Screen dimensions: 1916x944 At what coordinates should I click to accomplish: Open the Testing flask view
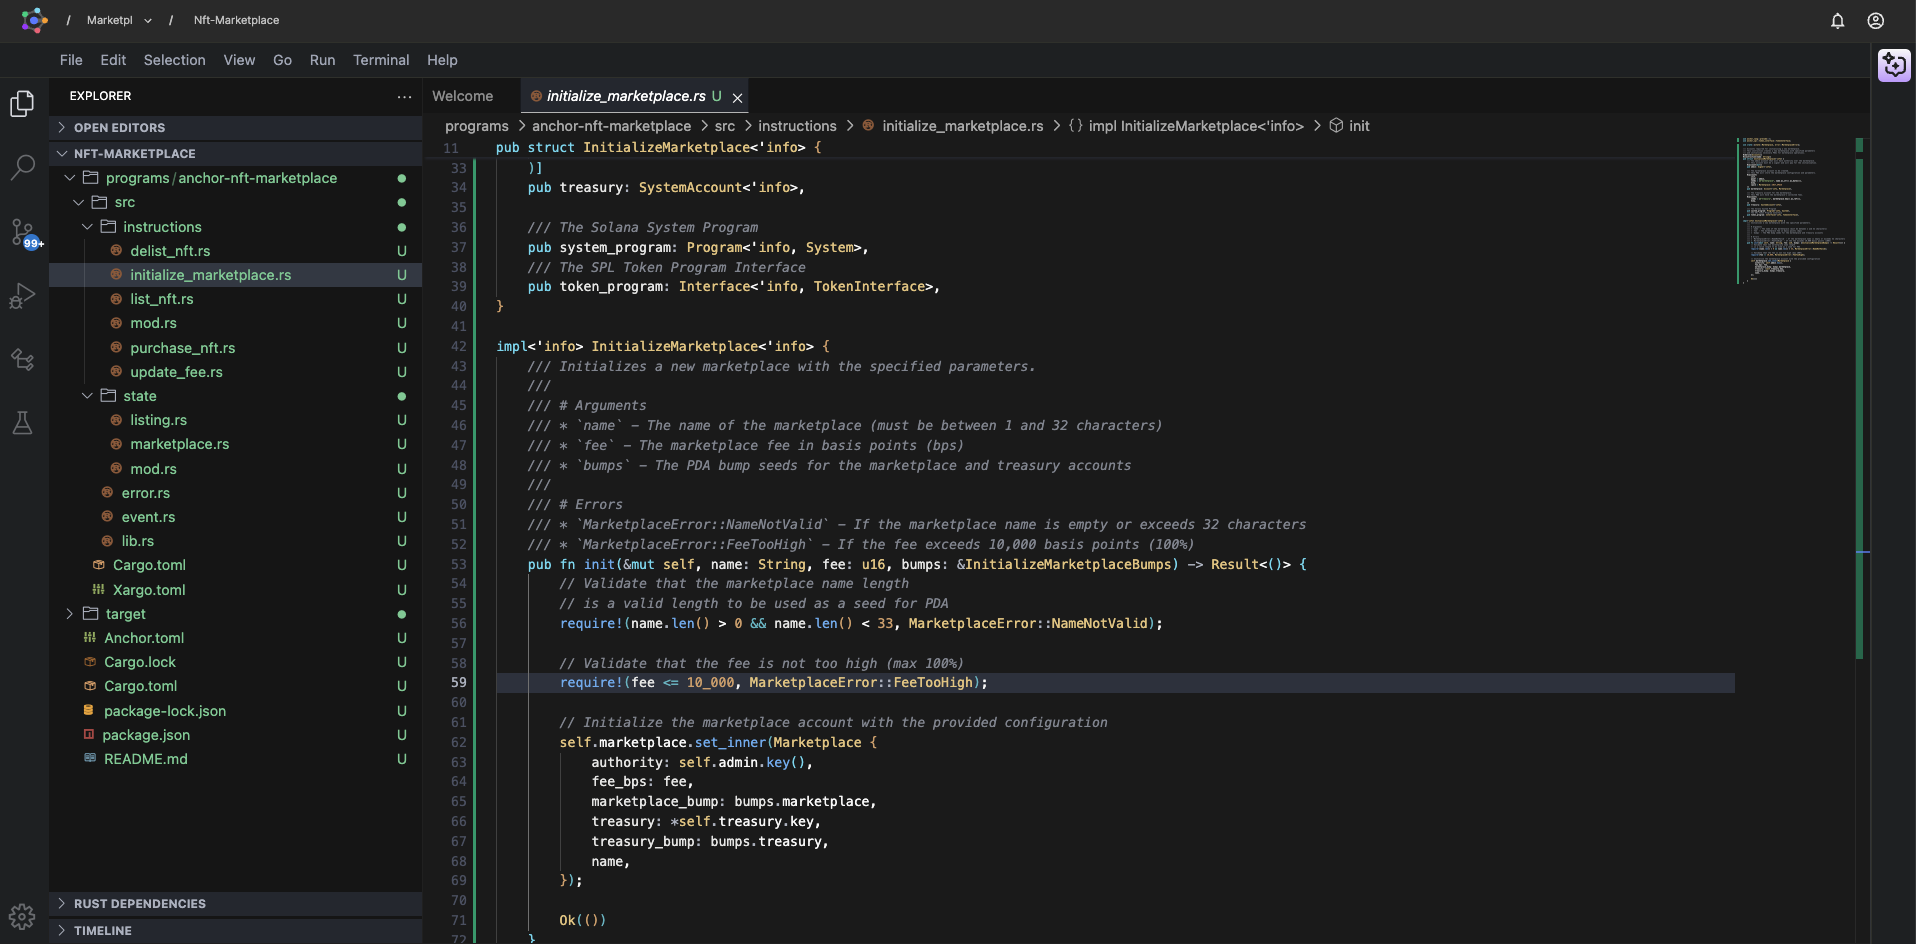tap(22, 423)
